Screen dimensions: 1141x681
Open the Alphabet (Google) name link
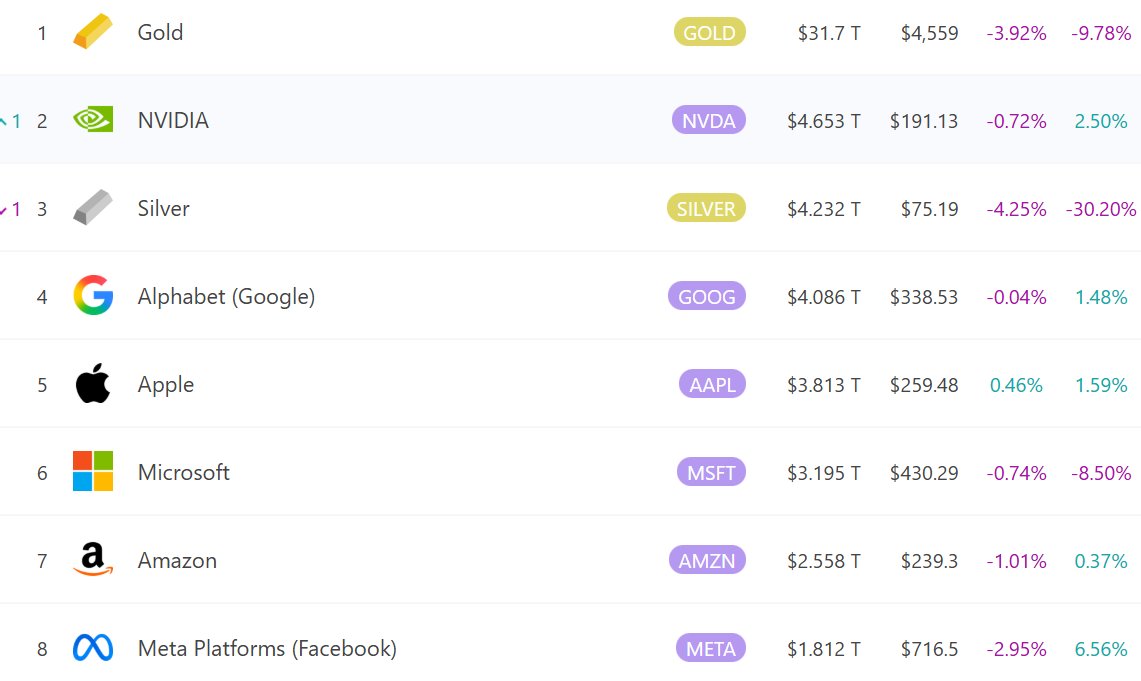(226, 296)
